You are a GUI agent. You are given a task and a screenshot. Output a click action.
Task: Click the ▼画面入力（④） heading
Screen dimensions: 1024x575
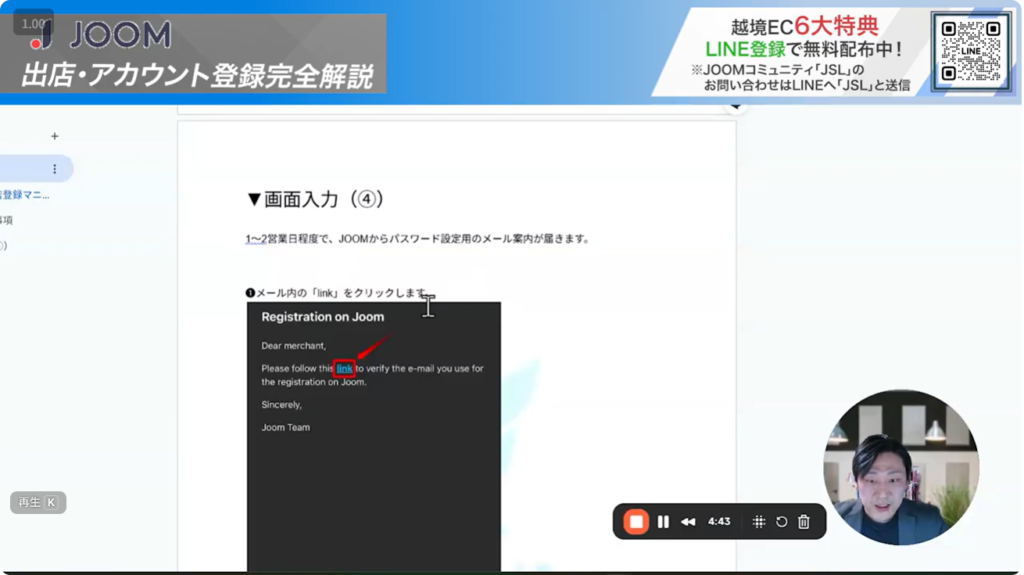[x=315, y=199]
